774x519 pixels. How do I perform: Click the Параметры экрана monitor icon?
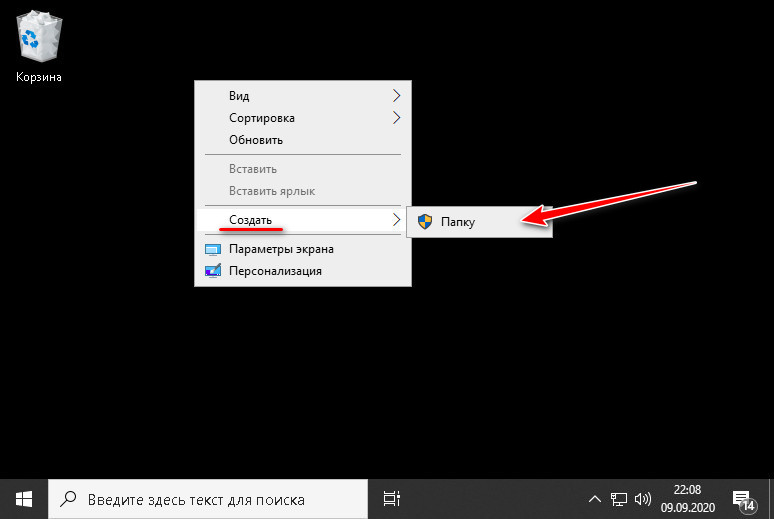(x=213, y=249)
